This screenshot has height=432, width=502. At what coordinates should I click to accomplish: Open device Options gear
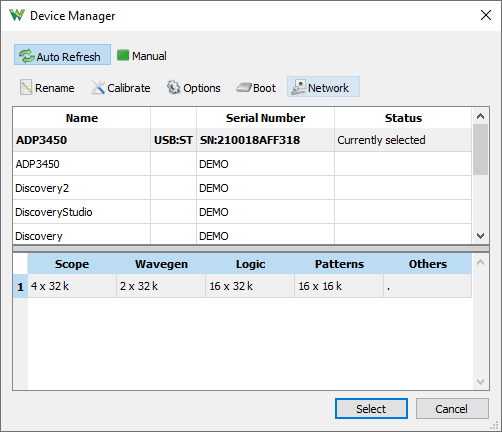[x=194, y=88]
